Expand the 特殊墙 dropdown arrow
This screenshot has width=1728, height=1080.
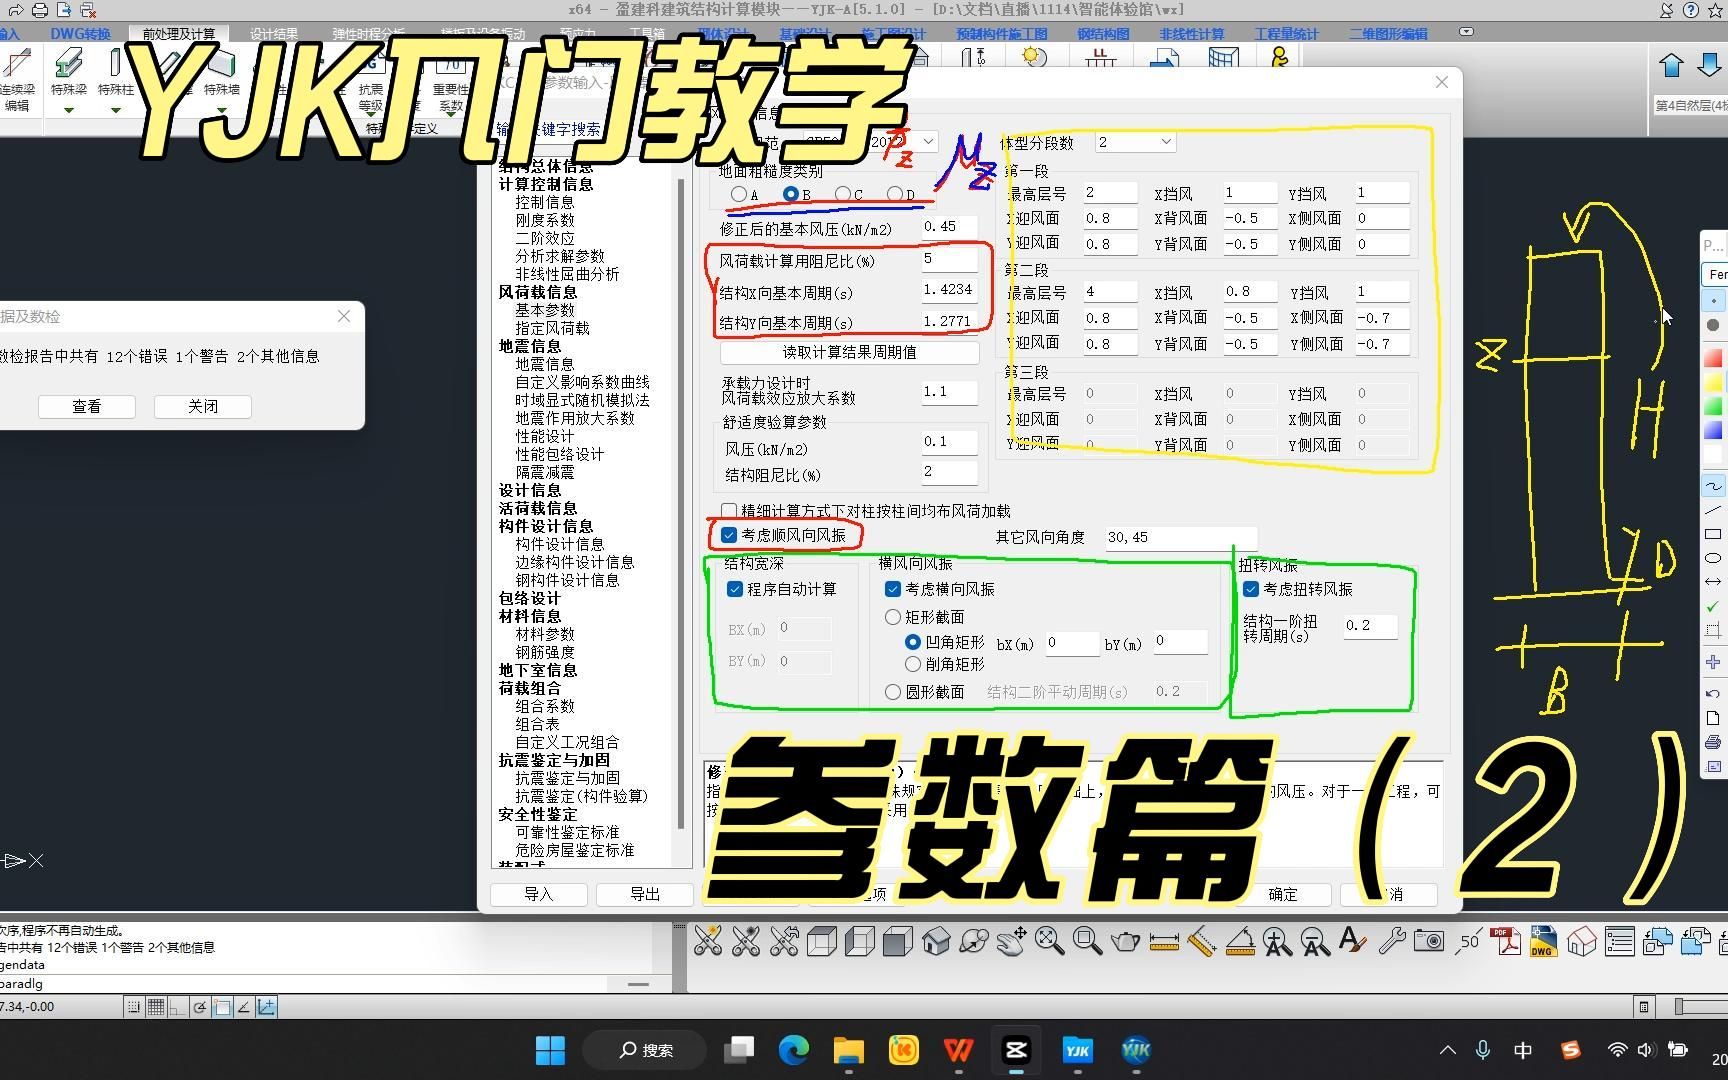coord(221,110)
